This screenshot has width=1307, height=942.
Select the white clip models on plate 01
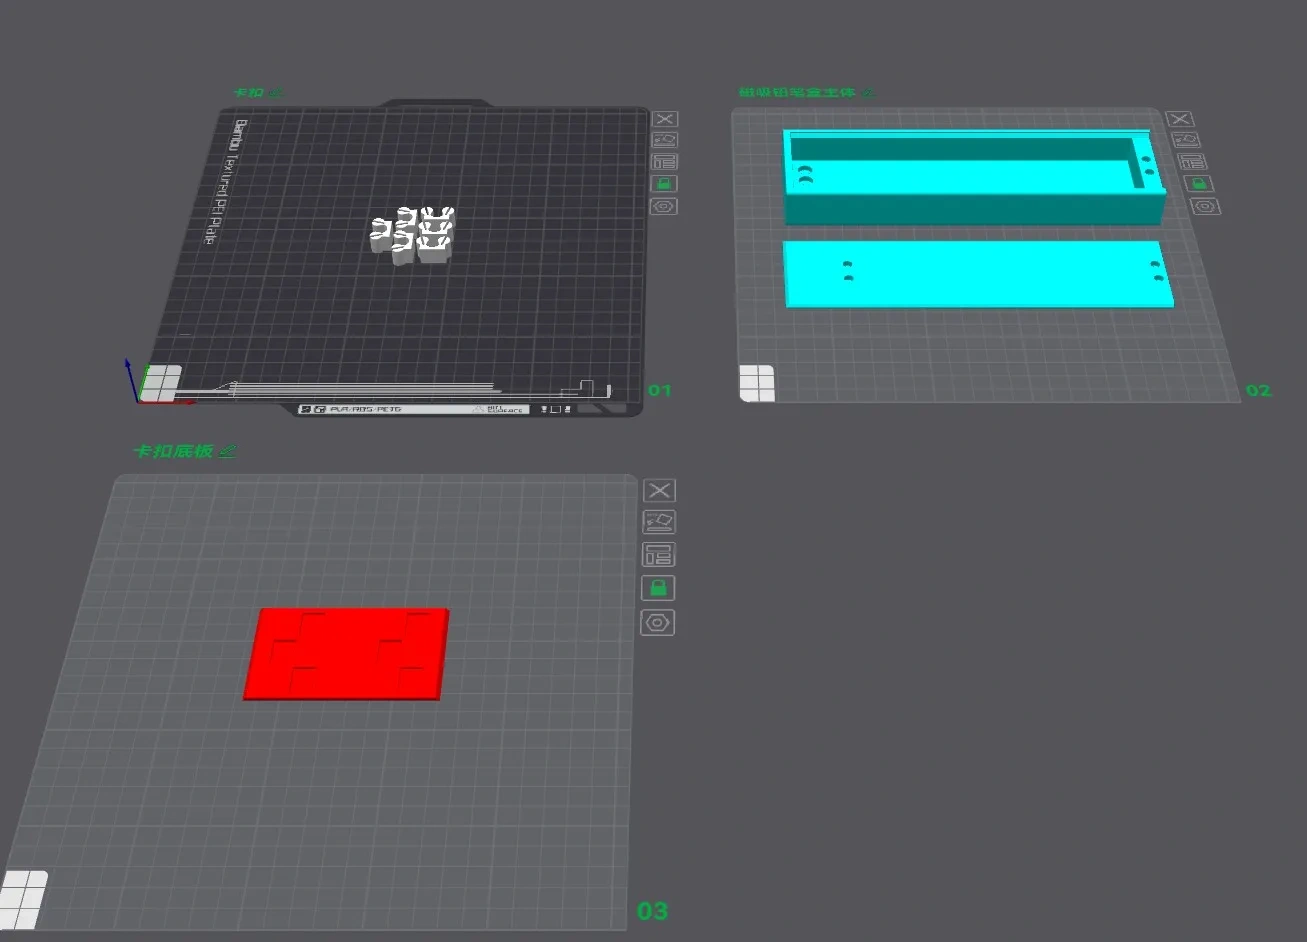point(412,237)
